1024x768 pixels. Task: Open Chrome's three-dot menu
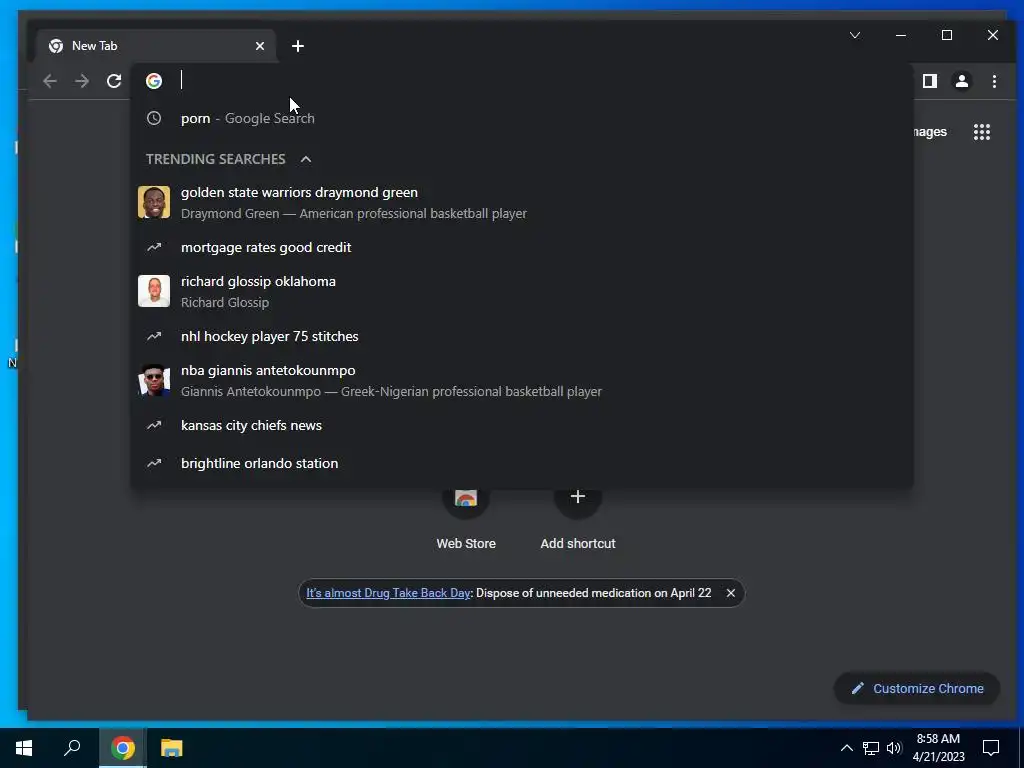pyautogui.click(x=994, y=81)
